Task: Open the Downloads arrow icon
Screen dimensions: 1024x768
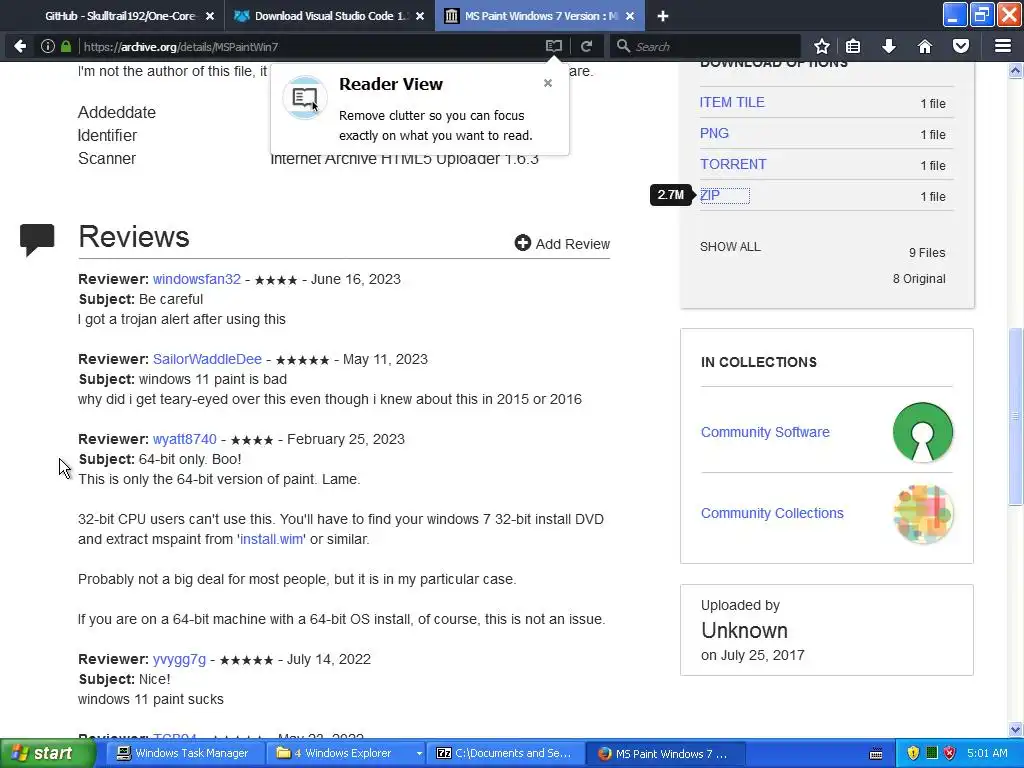Action: 889,46
